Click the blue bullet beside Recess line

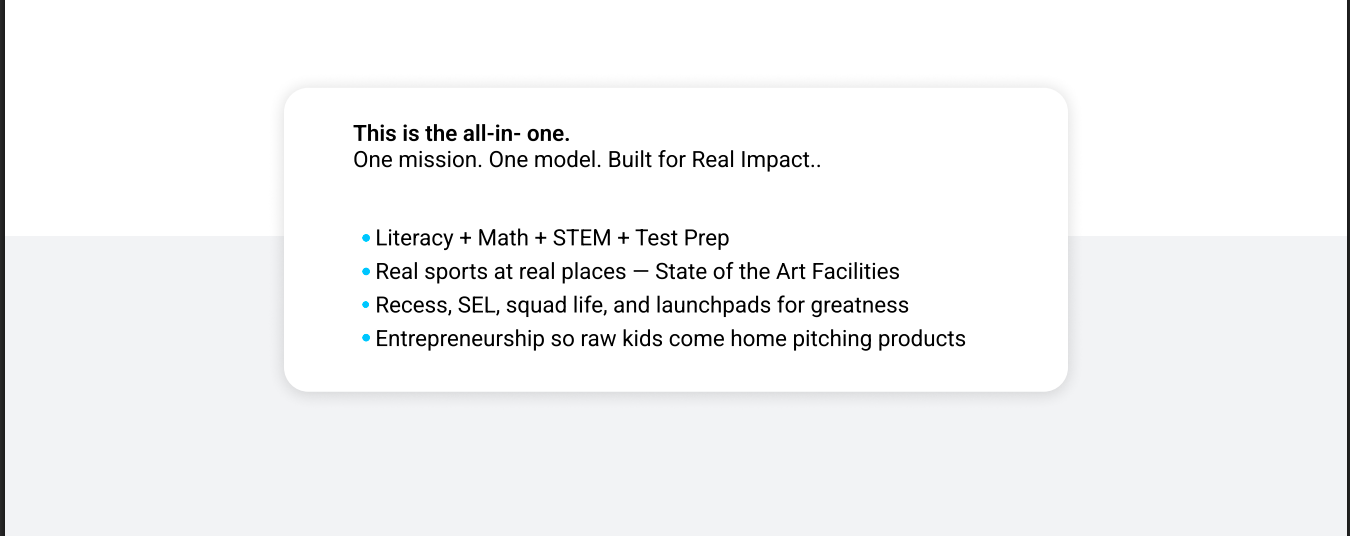pyautogui.click(x=366, y=305)
